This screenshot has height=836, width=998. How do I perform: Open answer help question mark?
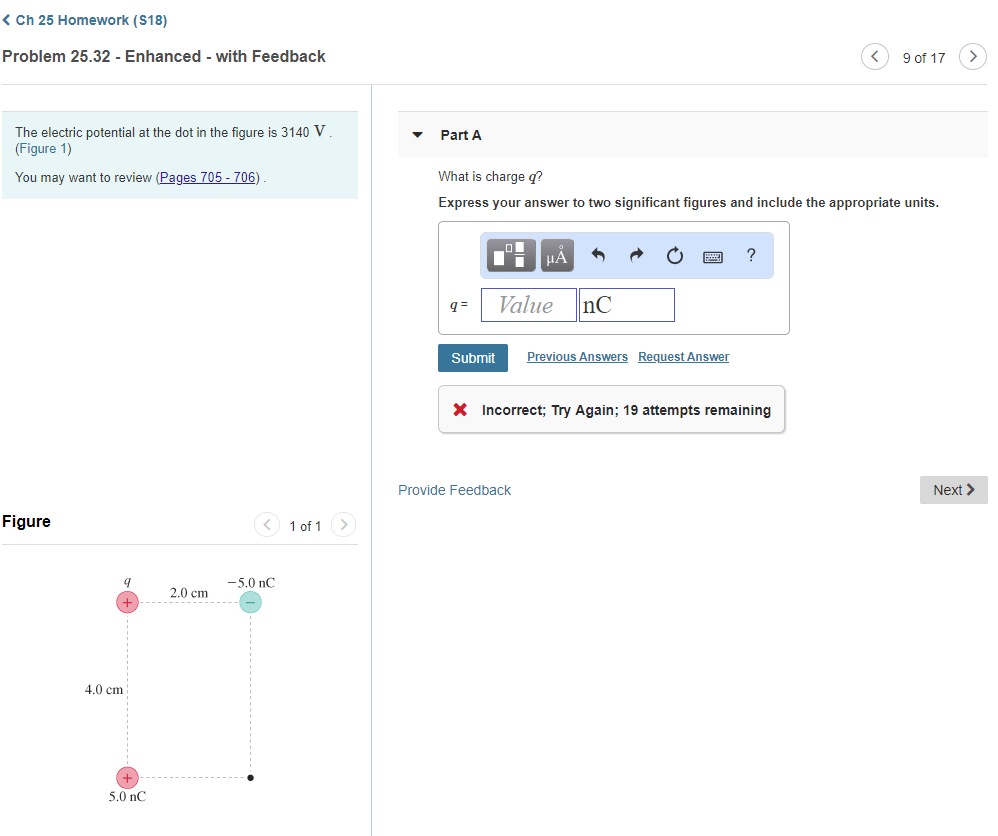pos(751,255)
